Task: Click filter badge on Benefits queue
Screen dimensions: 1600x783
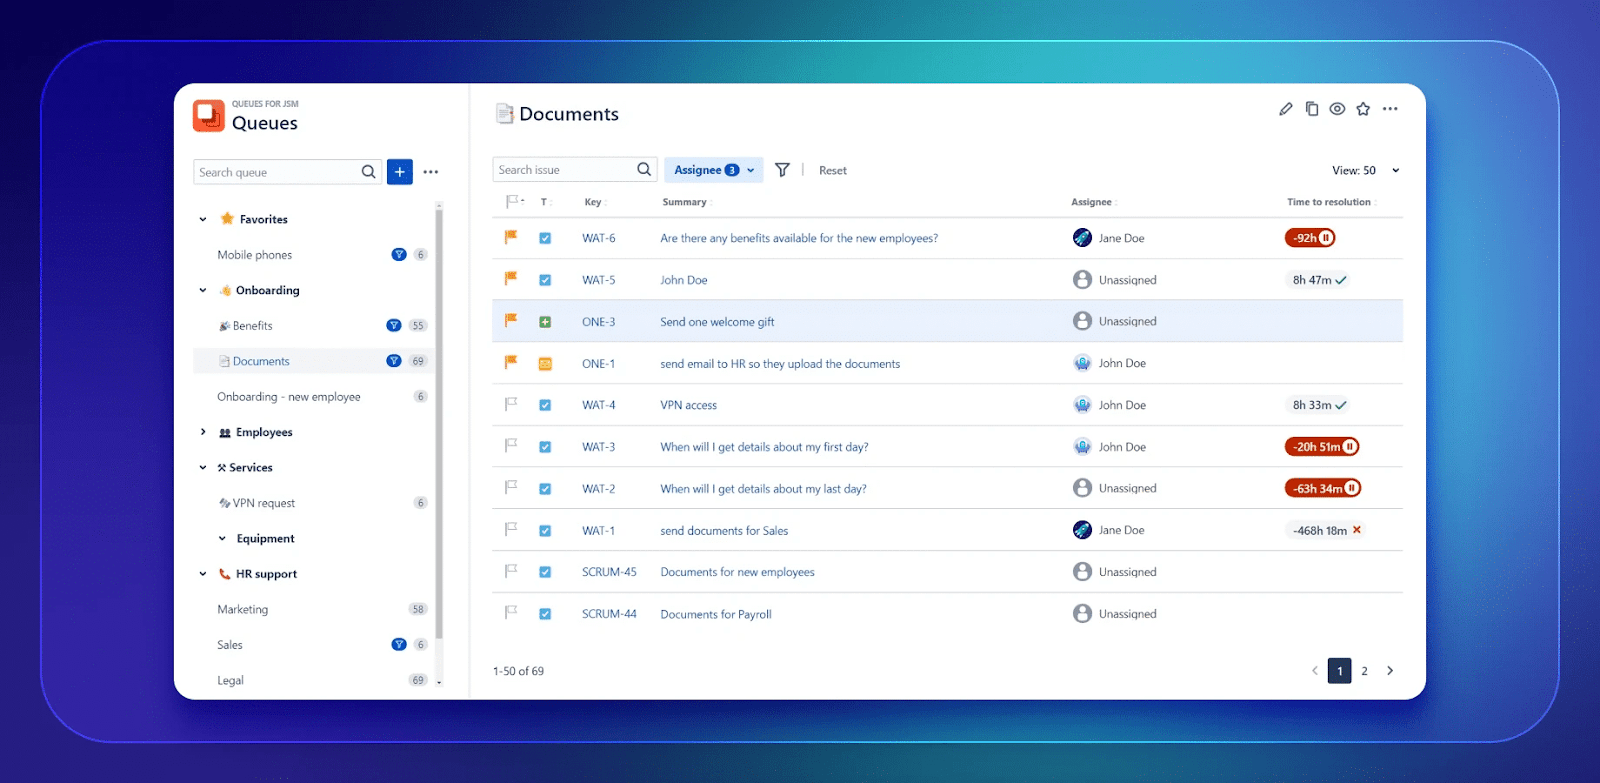Action: [x=394, y=325]
